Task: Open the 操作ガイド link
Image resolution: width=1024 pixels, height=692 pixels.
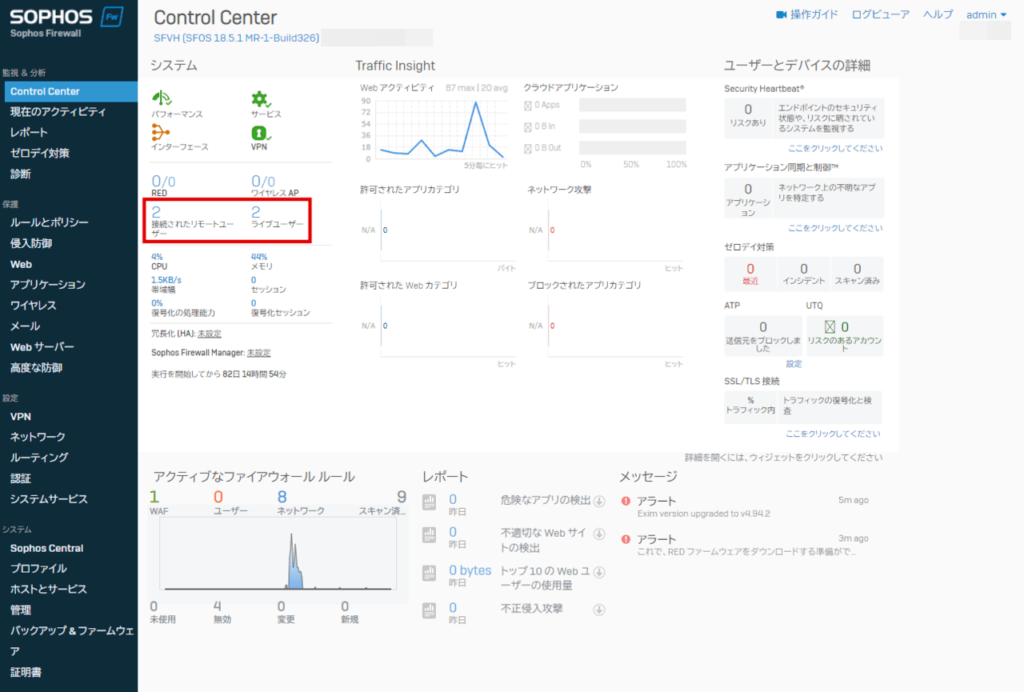Action: pyautogui.click(x=814, y=14)
